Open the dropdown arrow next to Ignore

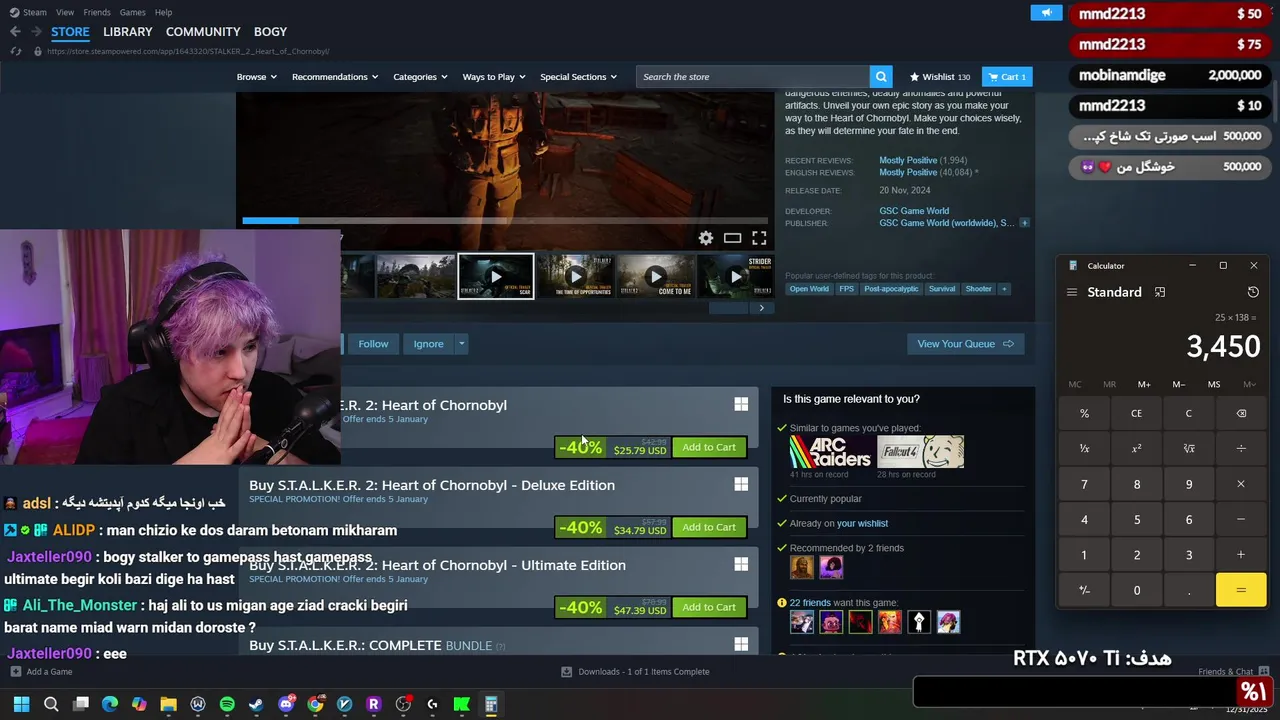pos(461,344)
